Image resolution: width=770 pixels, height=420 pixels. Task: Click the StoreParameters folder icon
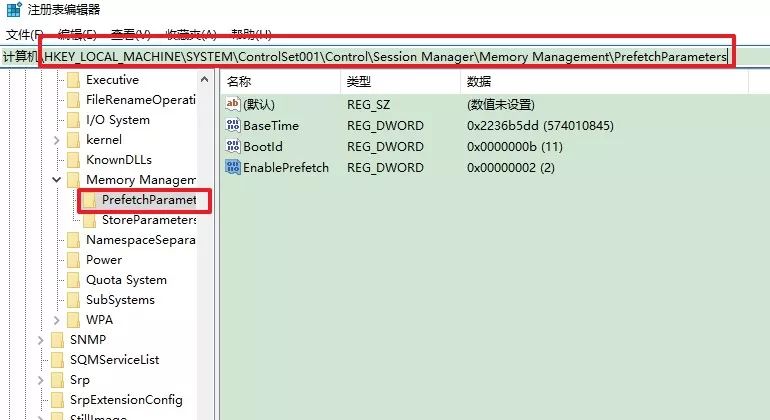89,220
